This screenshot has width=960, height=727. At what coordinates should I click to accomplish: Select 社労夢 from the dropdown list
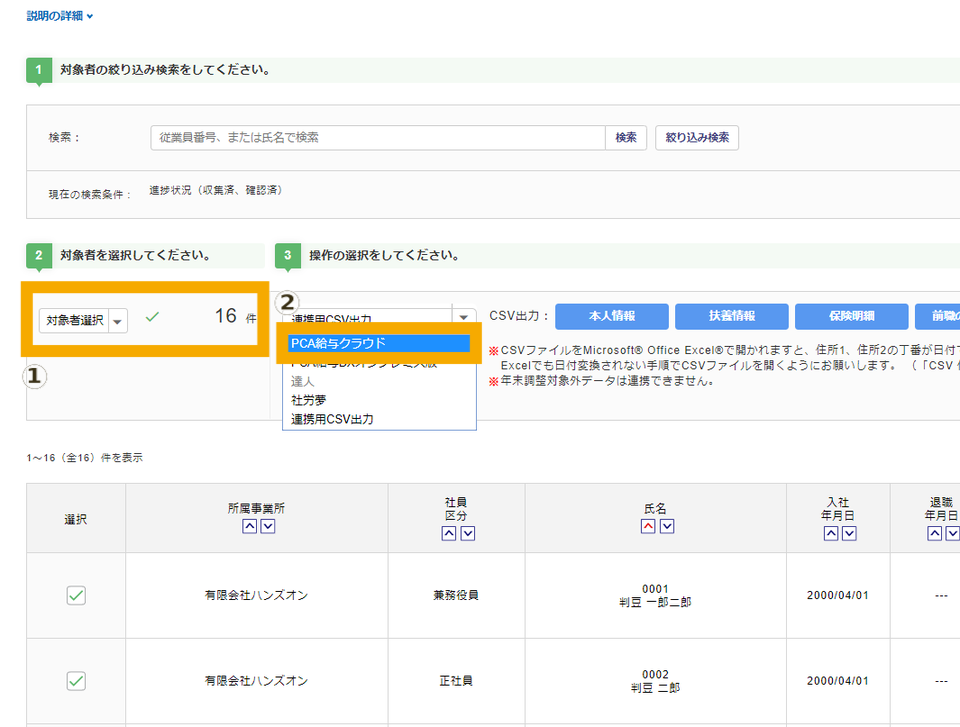[x=309, y=401]
